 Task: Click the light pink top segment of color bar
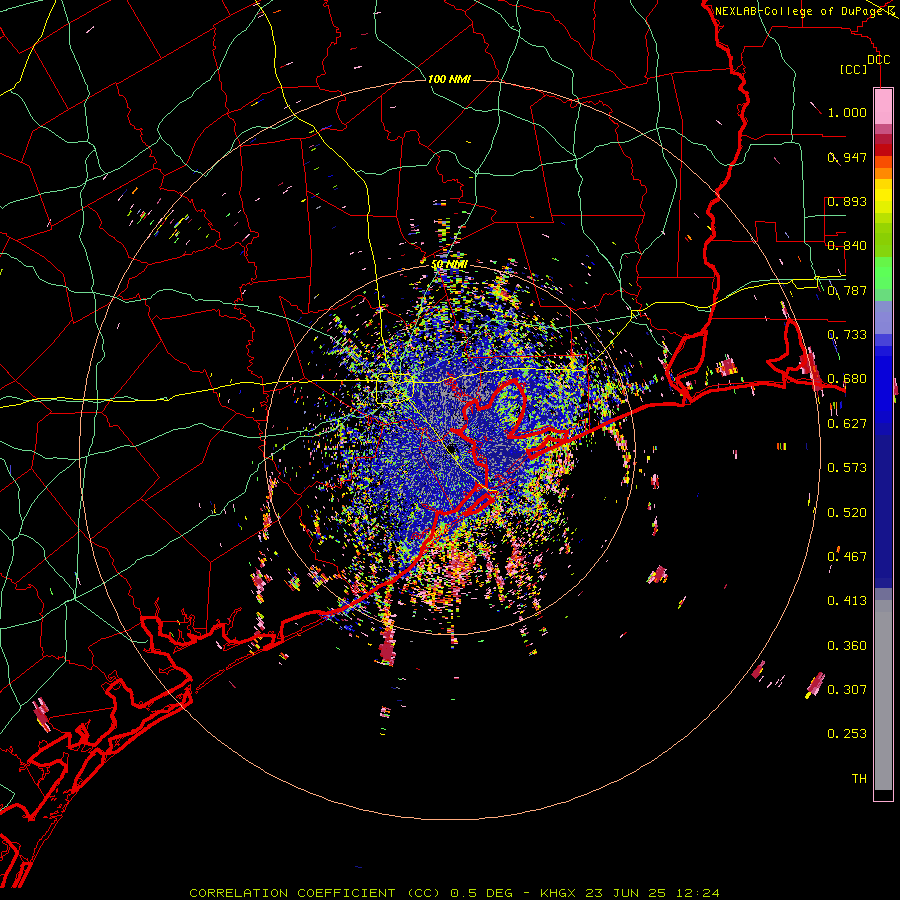point(883,107)
